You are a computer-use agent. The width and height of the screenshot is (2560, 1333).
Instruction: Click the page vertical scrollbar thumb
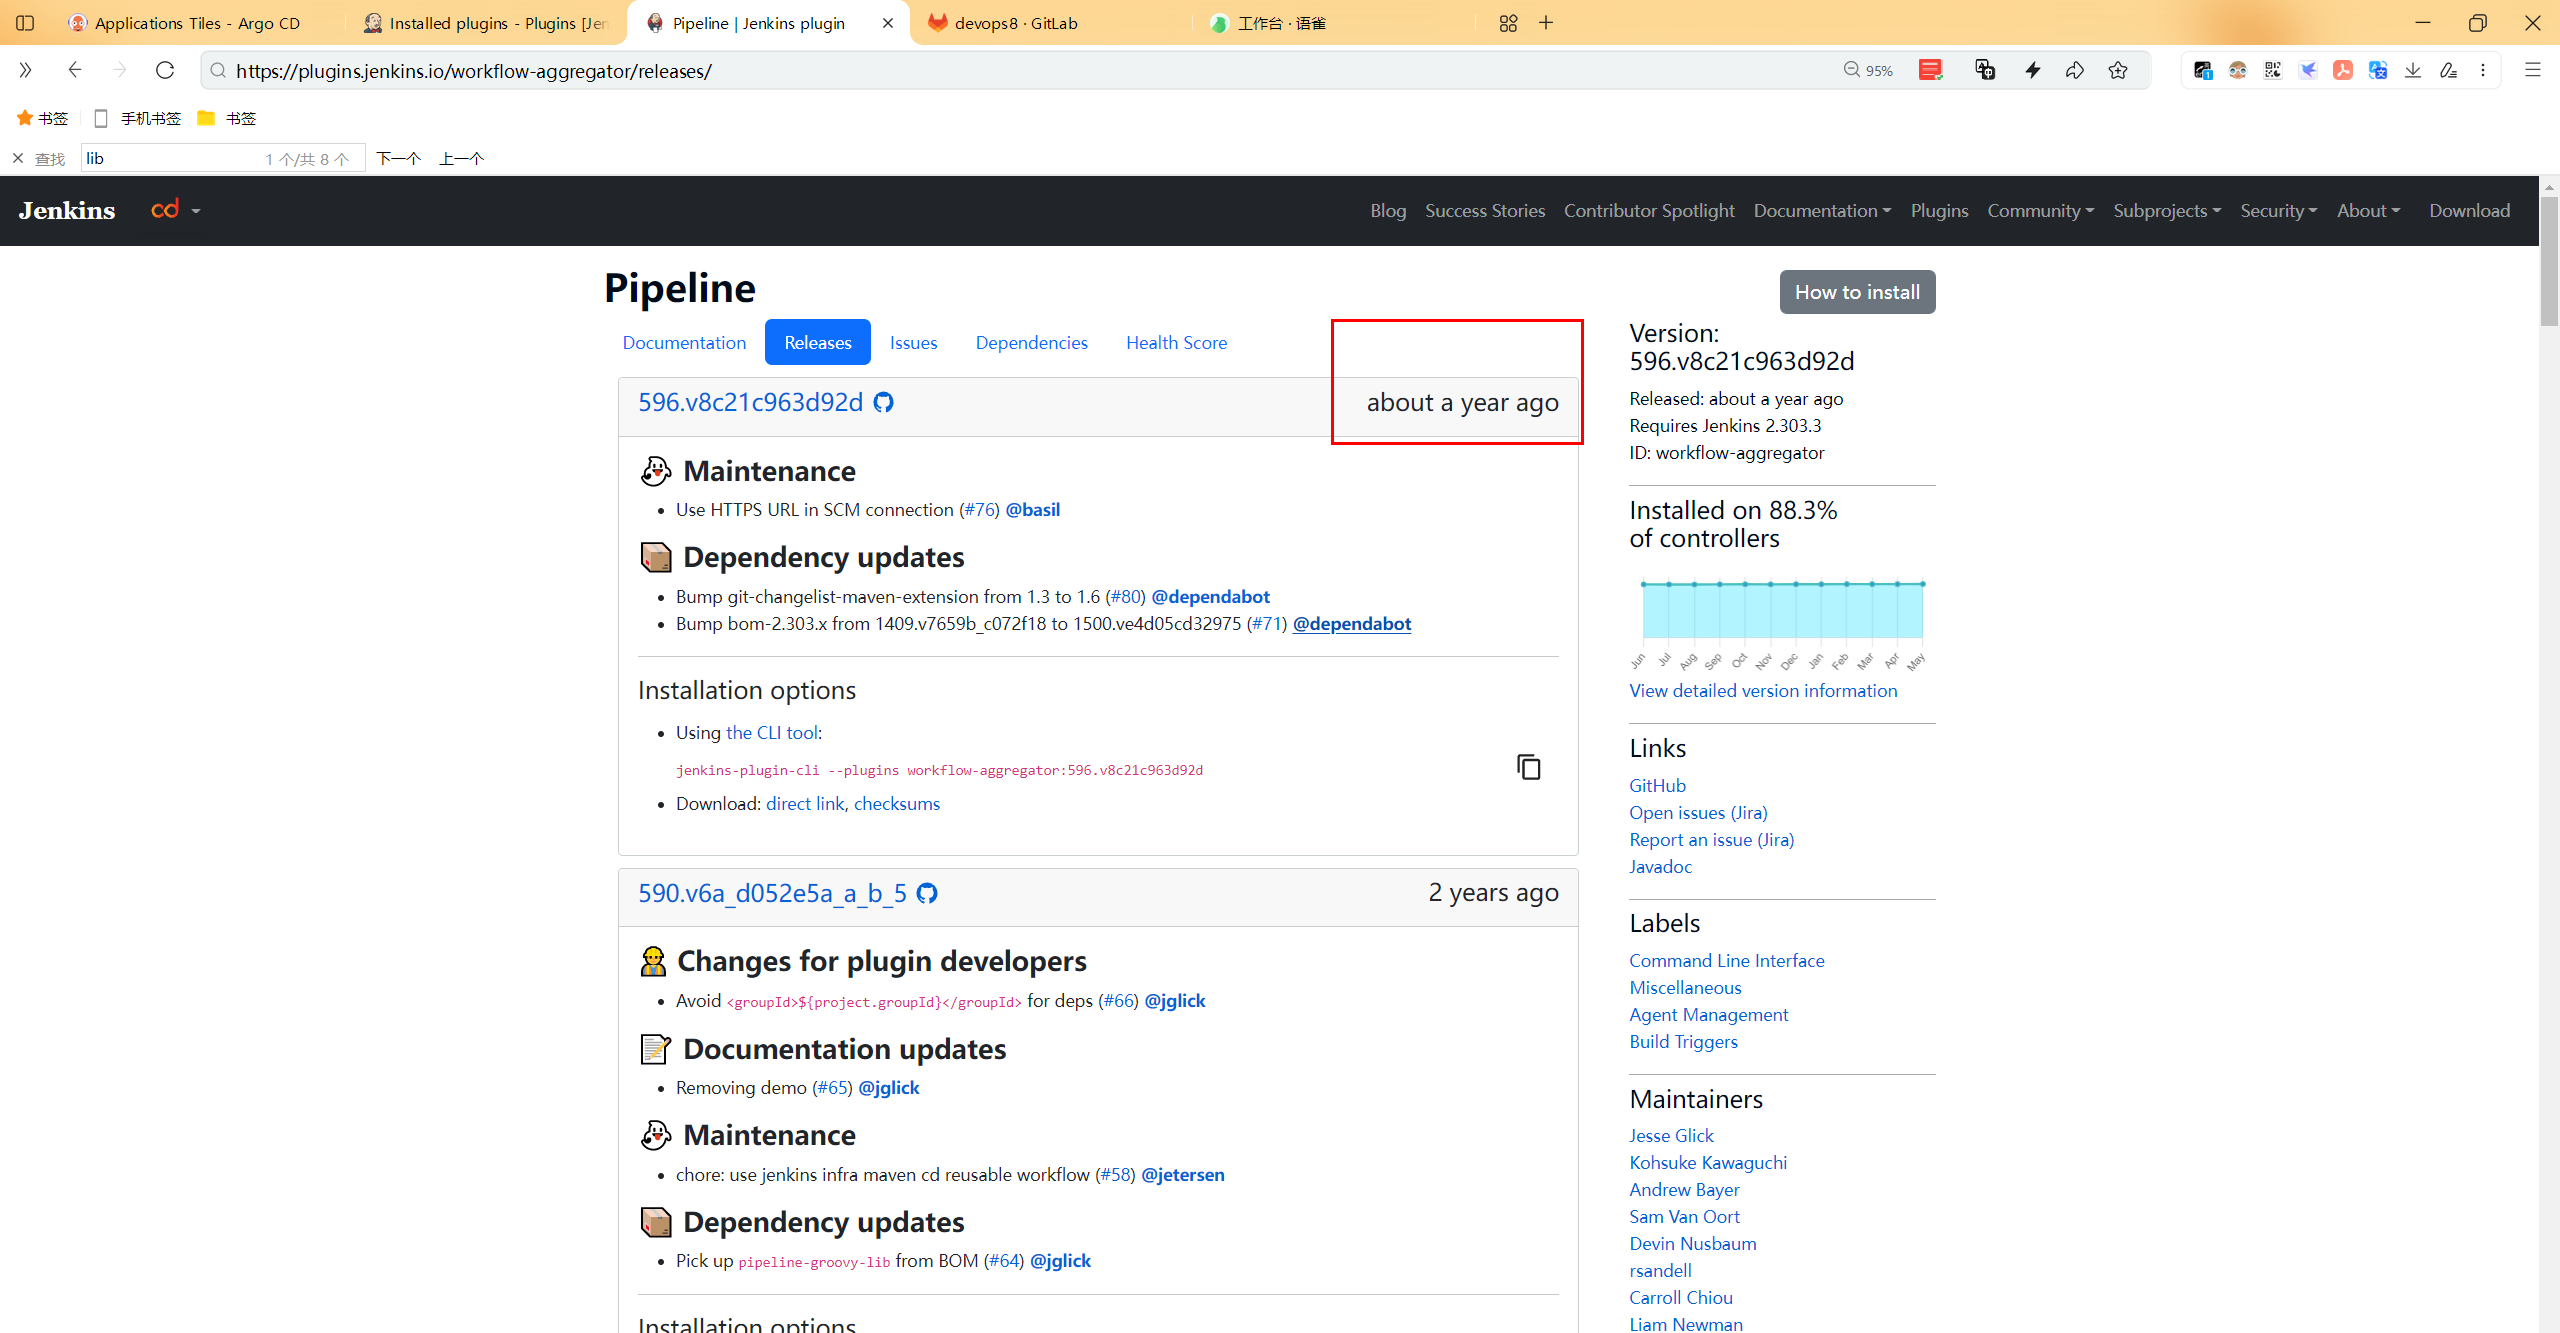pyautogui.click(x=2549, y=260)
